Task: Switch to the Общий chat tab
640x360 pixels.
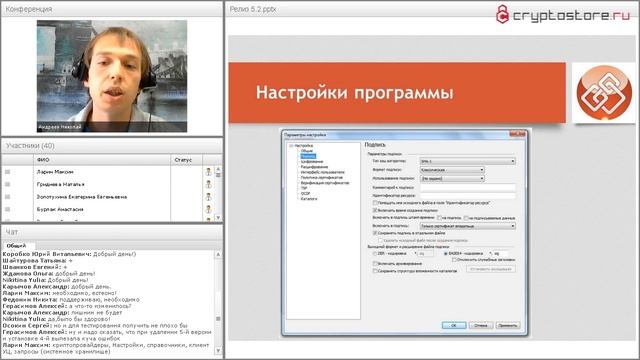Action: pyautogui.click(x=16, y=246)
